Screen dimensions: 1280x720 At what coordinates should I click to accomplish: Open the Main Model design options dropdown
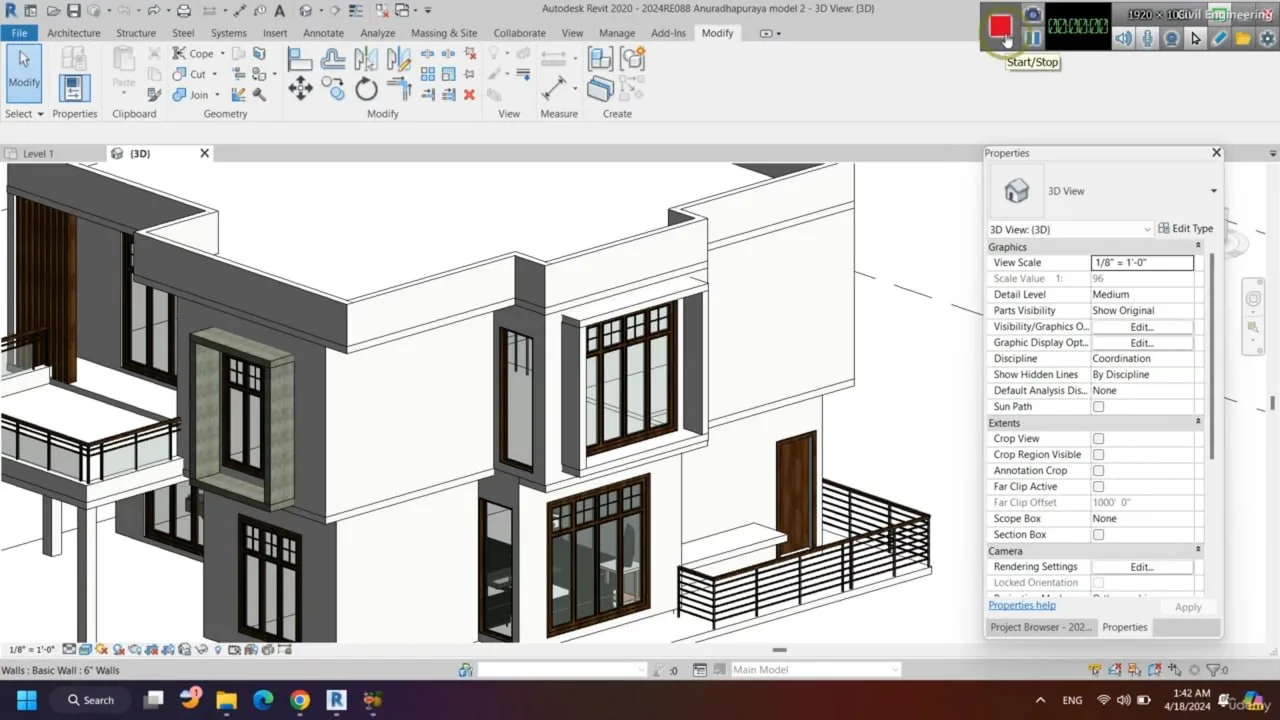click(x=815, y=670)
